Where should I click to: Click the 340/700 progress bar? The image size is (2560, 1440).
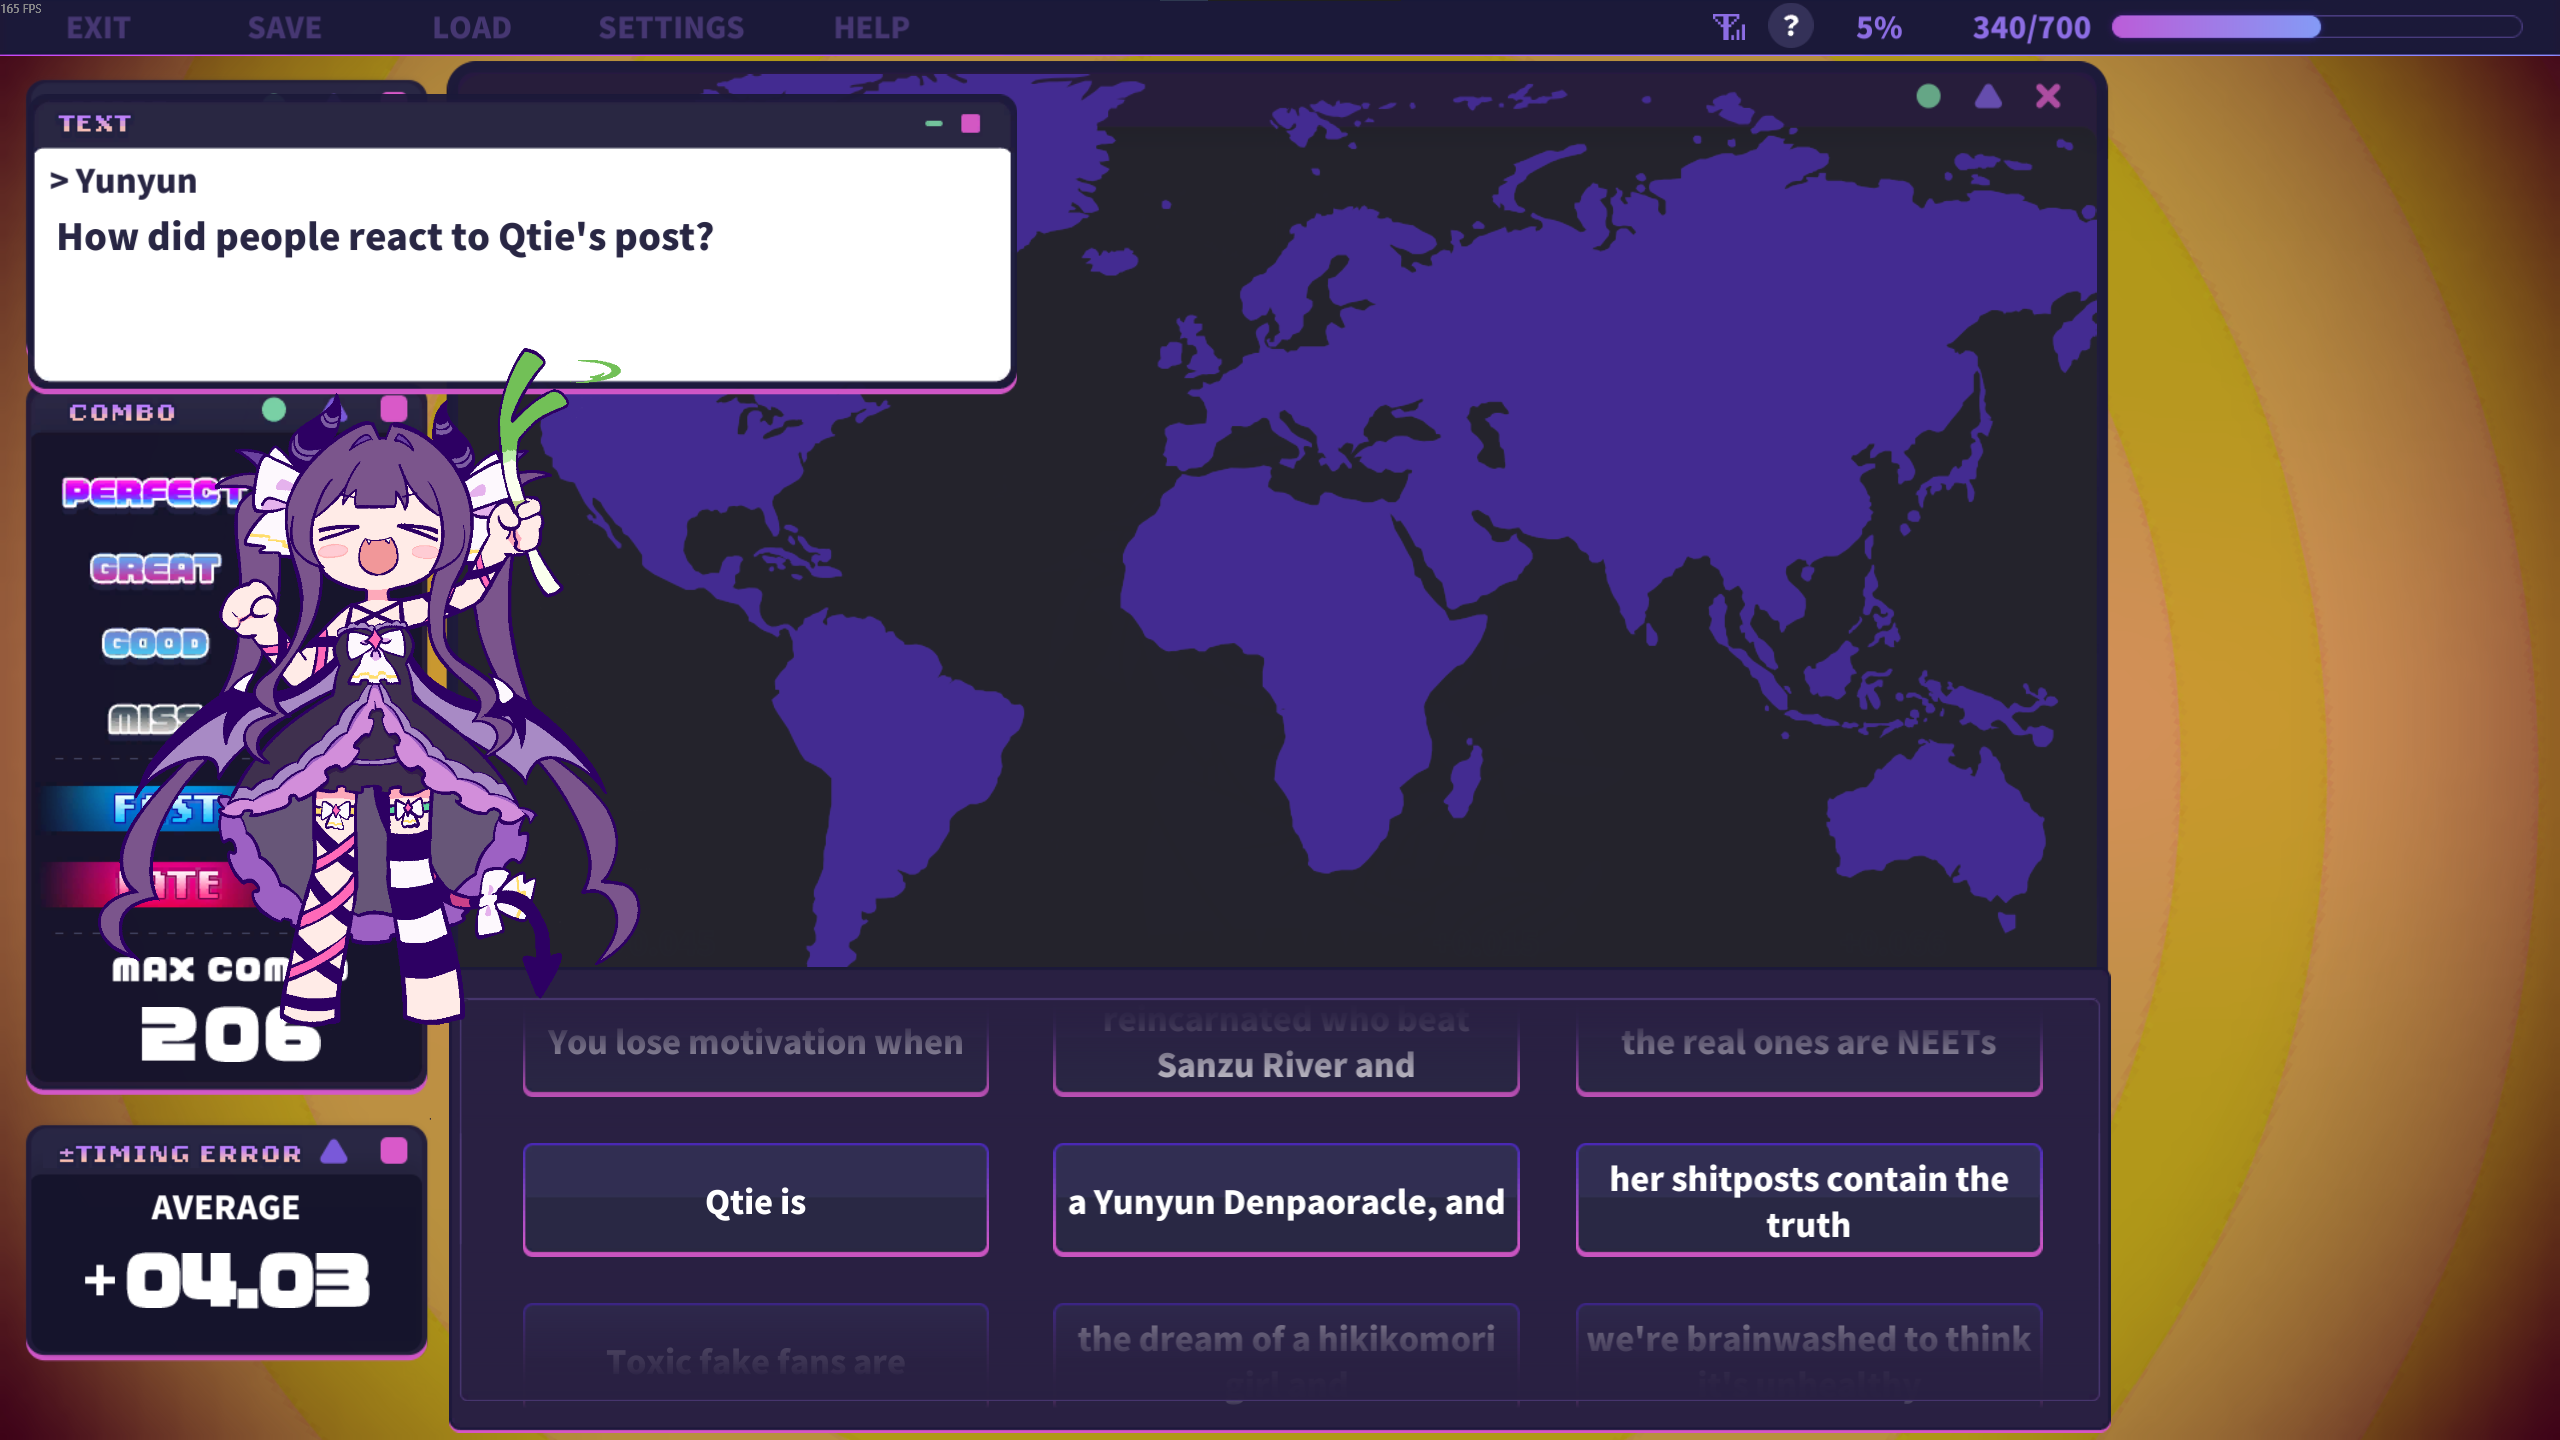coord(2316,27)
